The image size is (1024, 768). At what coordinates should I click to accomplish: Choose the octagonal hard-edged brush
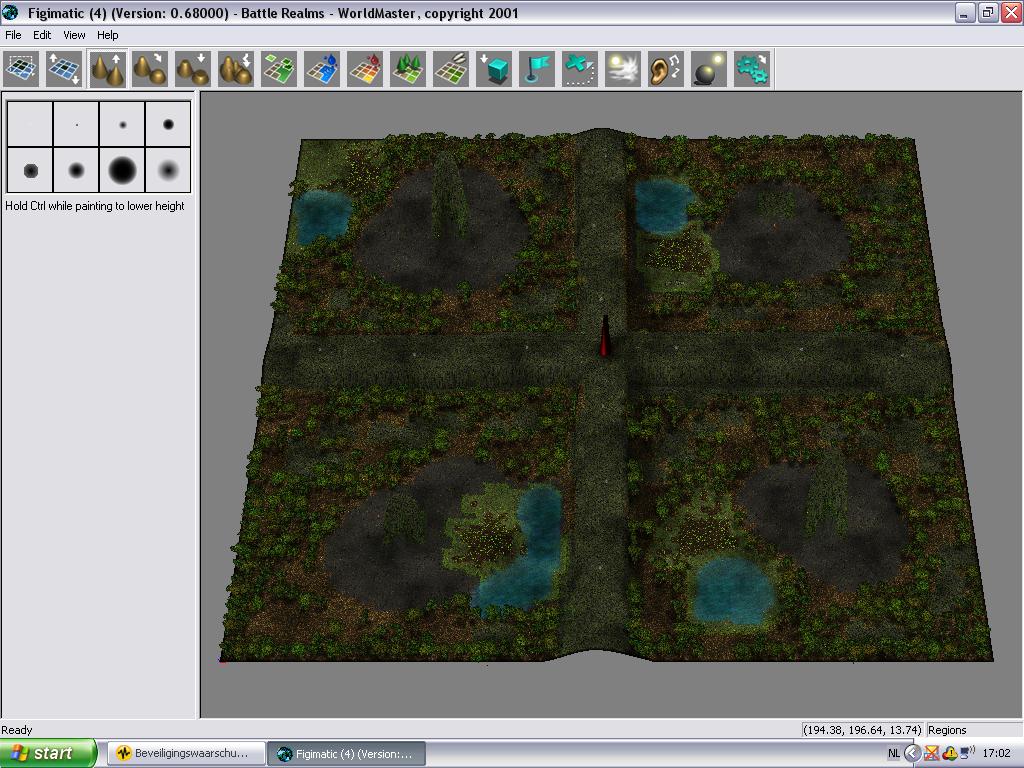(x=30, y=170)
